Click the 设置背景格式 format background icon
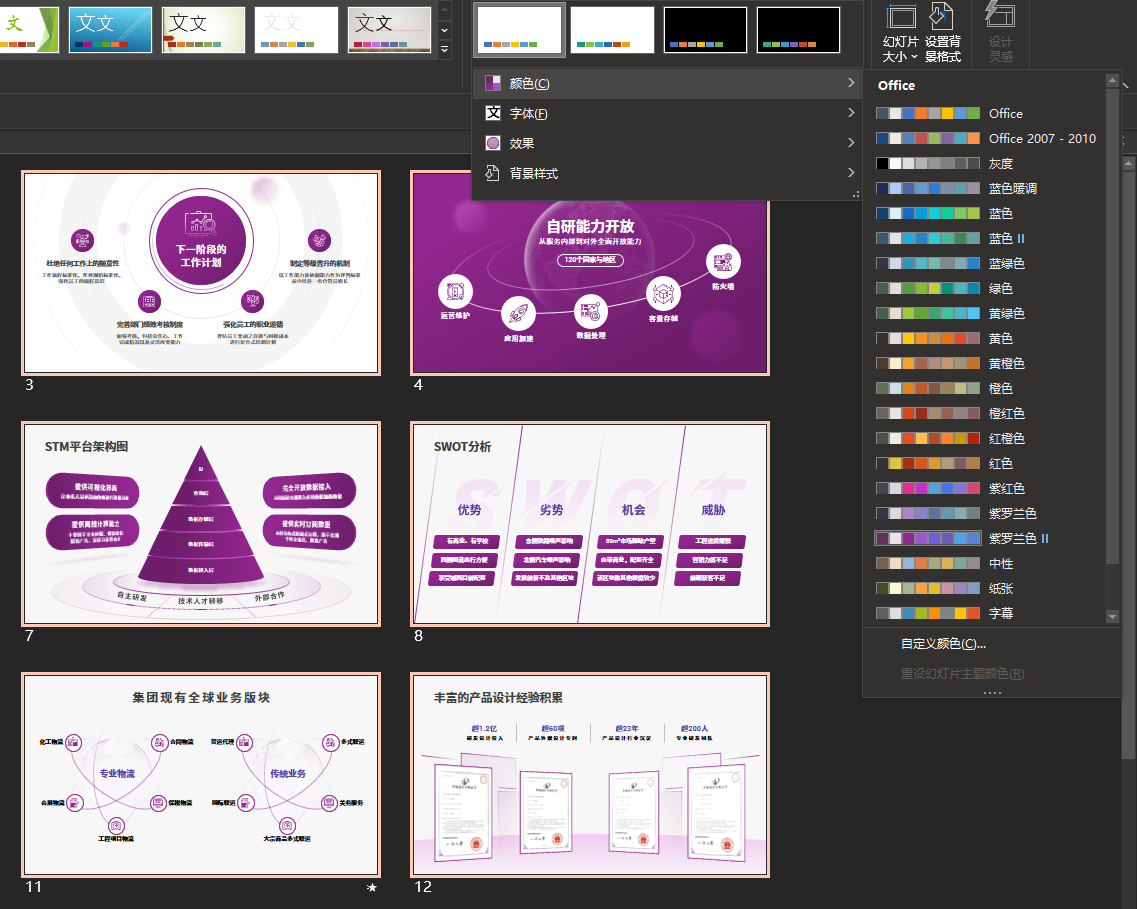The image size is (1137, 909). pos(942,17)
